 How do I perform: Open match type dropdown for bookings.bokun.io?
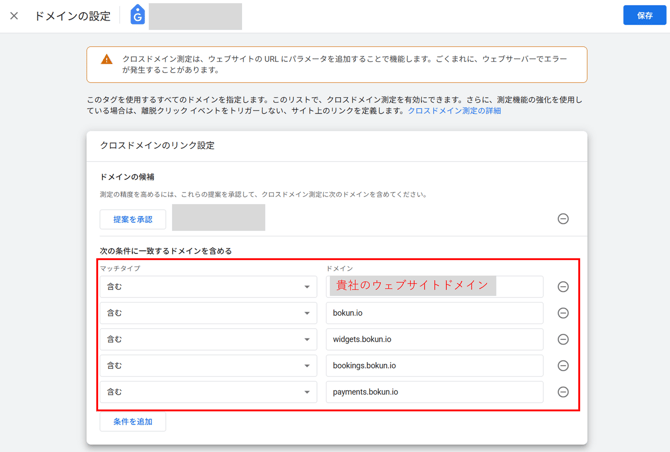point(208,366)
